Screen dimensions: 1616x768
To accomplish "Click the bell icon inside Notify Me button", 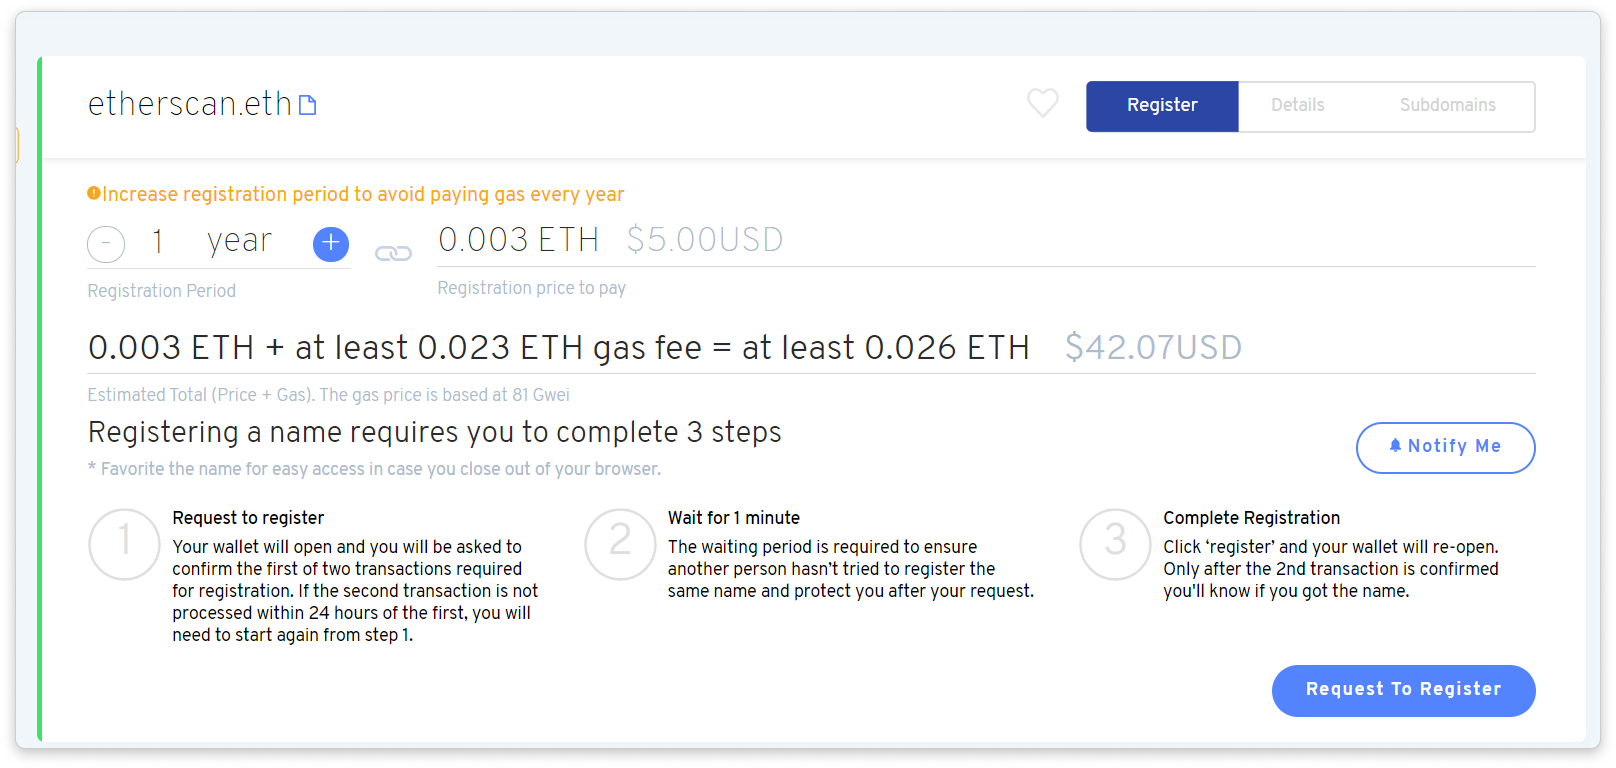I will pos(1396,446).
